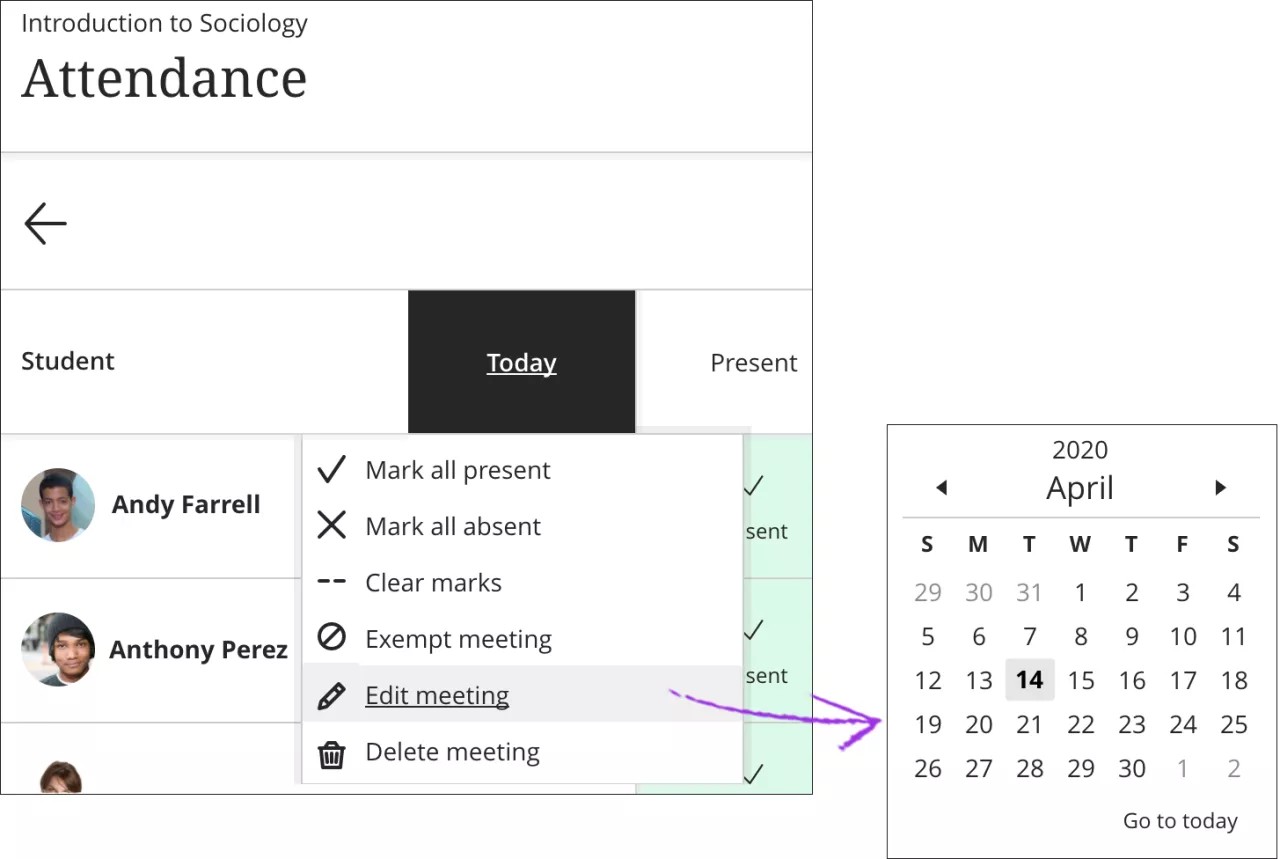Select Edit meeting menu option
Viewport: 1280px width, 859px height.
(437, 695)
